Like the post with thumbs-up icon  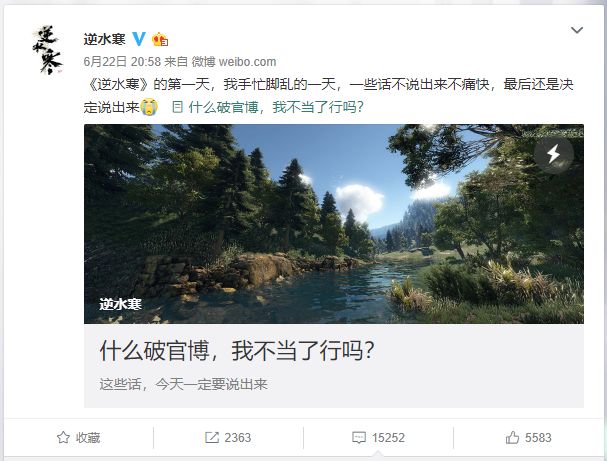pos(512,437)
